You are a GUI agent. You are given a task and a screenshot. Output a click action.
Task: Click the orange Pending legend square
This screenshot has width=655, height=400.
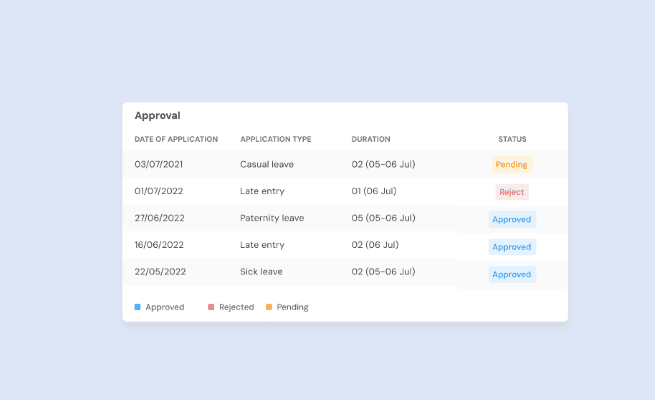coord(269,307)
